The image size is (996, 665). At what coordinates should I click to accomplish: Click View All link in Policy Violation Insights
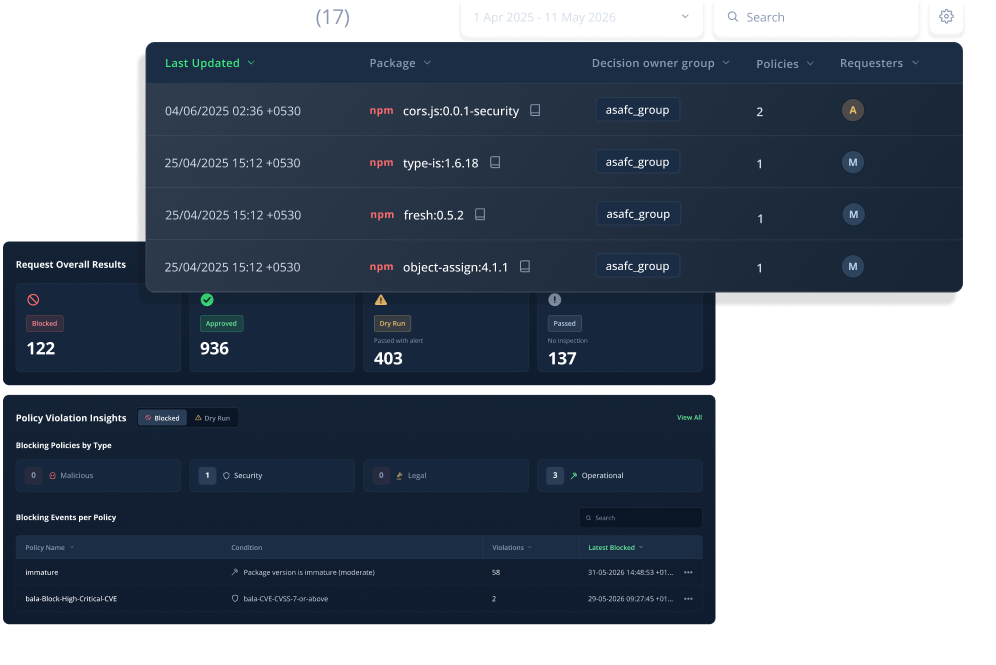(x=689, y=417)
